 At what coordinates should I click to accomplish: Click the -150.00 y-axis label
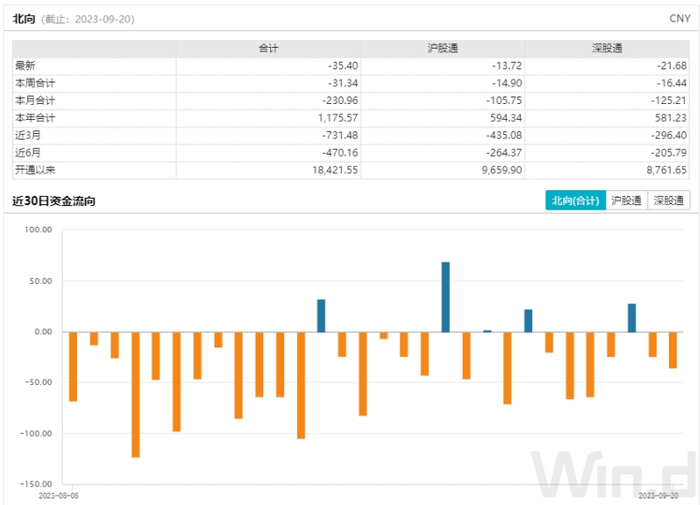tap(36, 484)
